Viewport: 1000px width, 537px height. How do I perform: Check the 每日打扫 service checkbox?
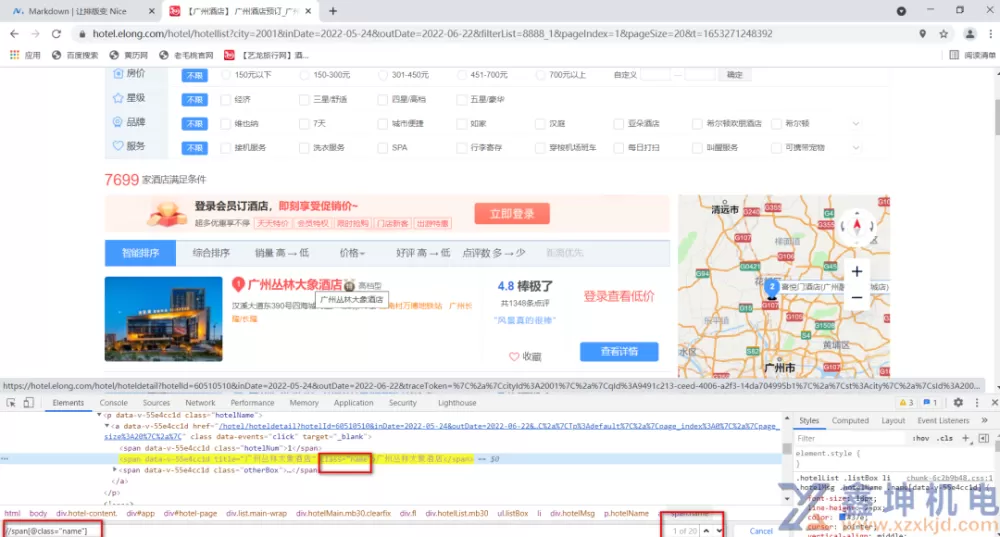tap(619, 148)
